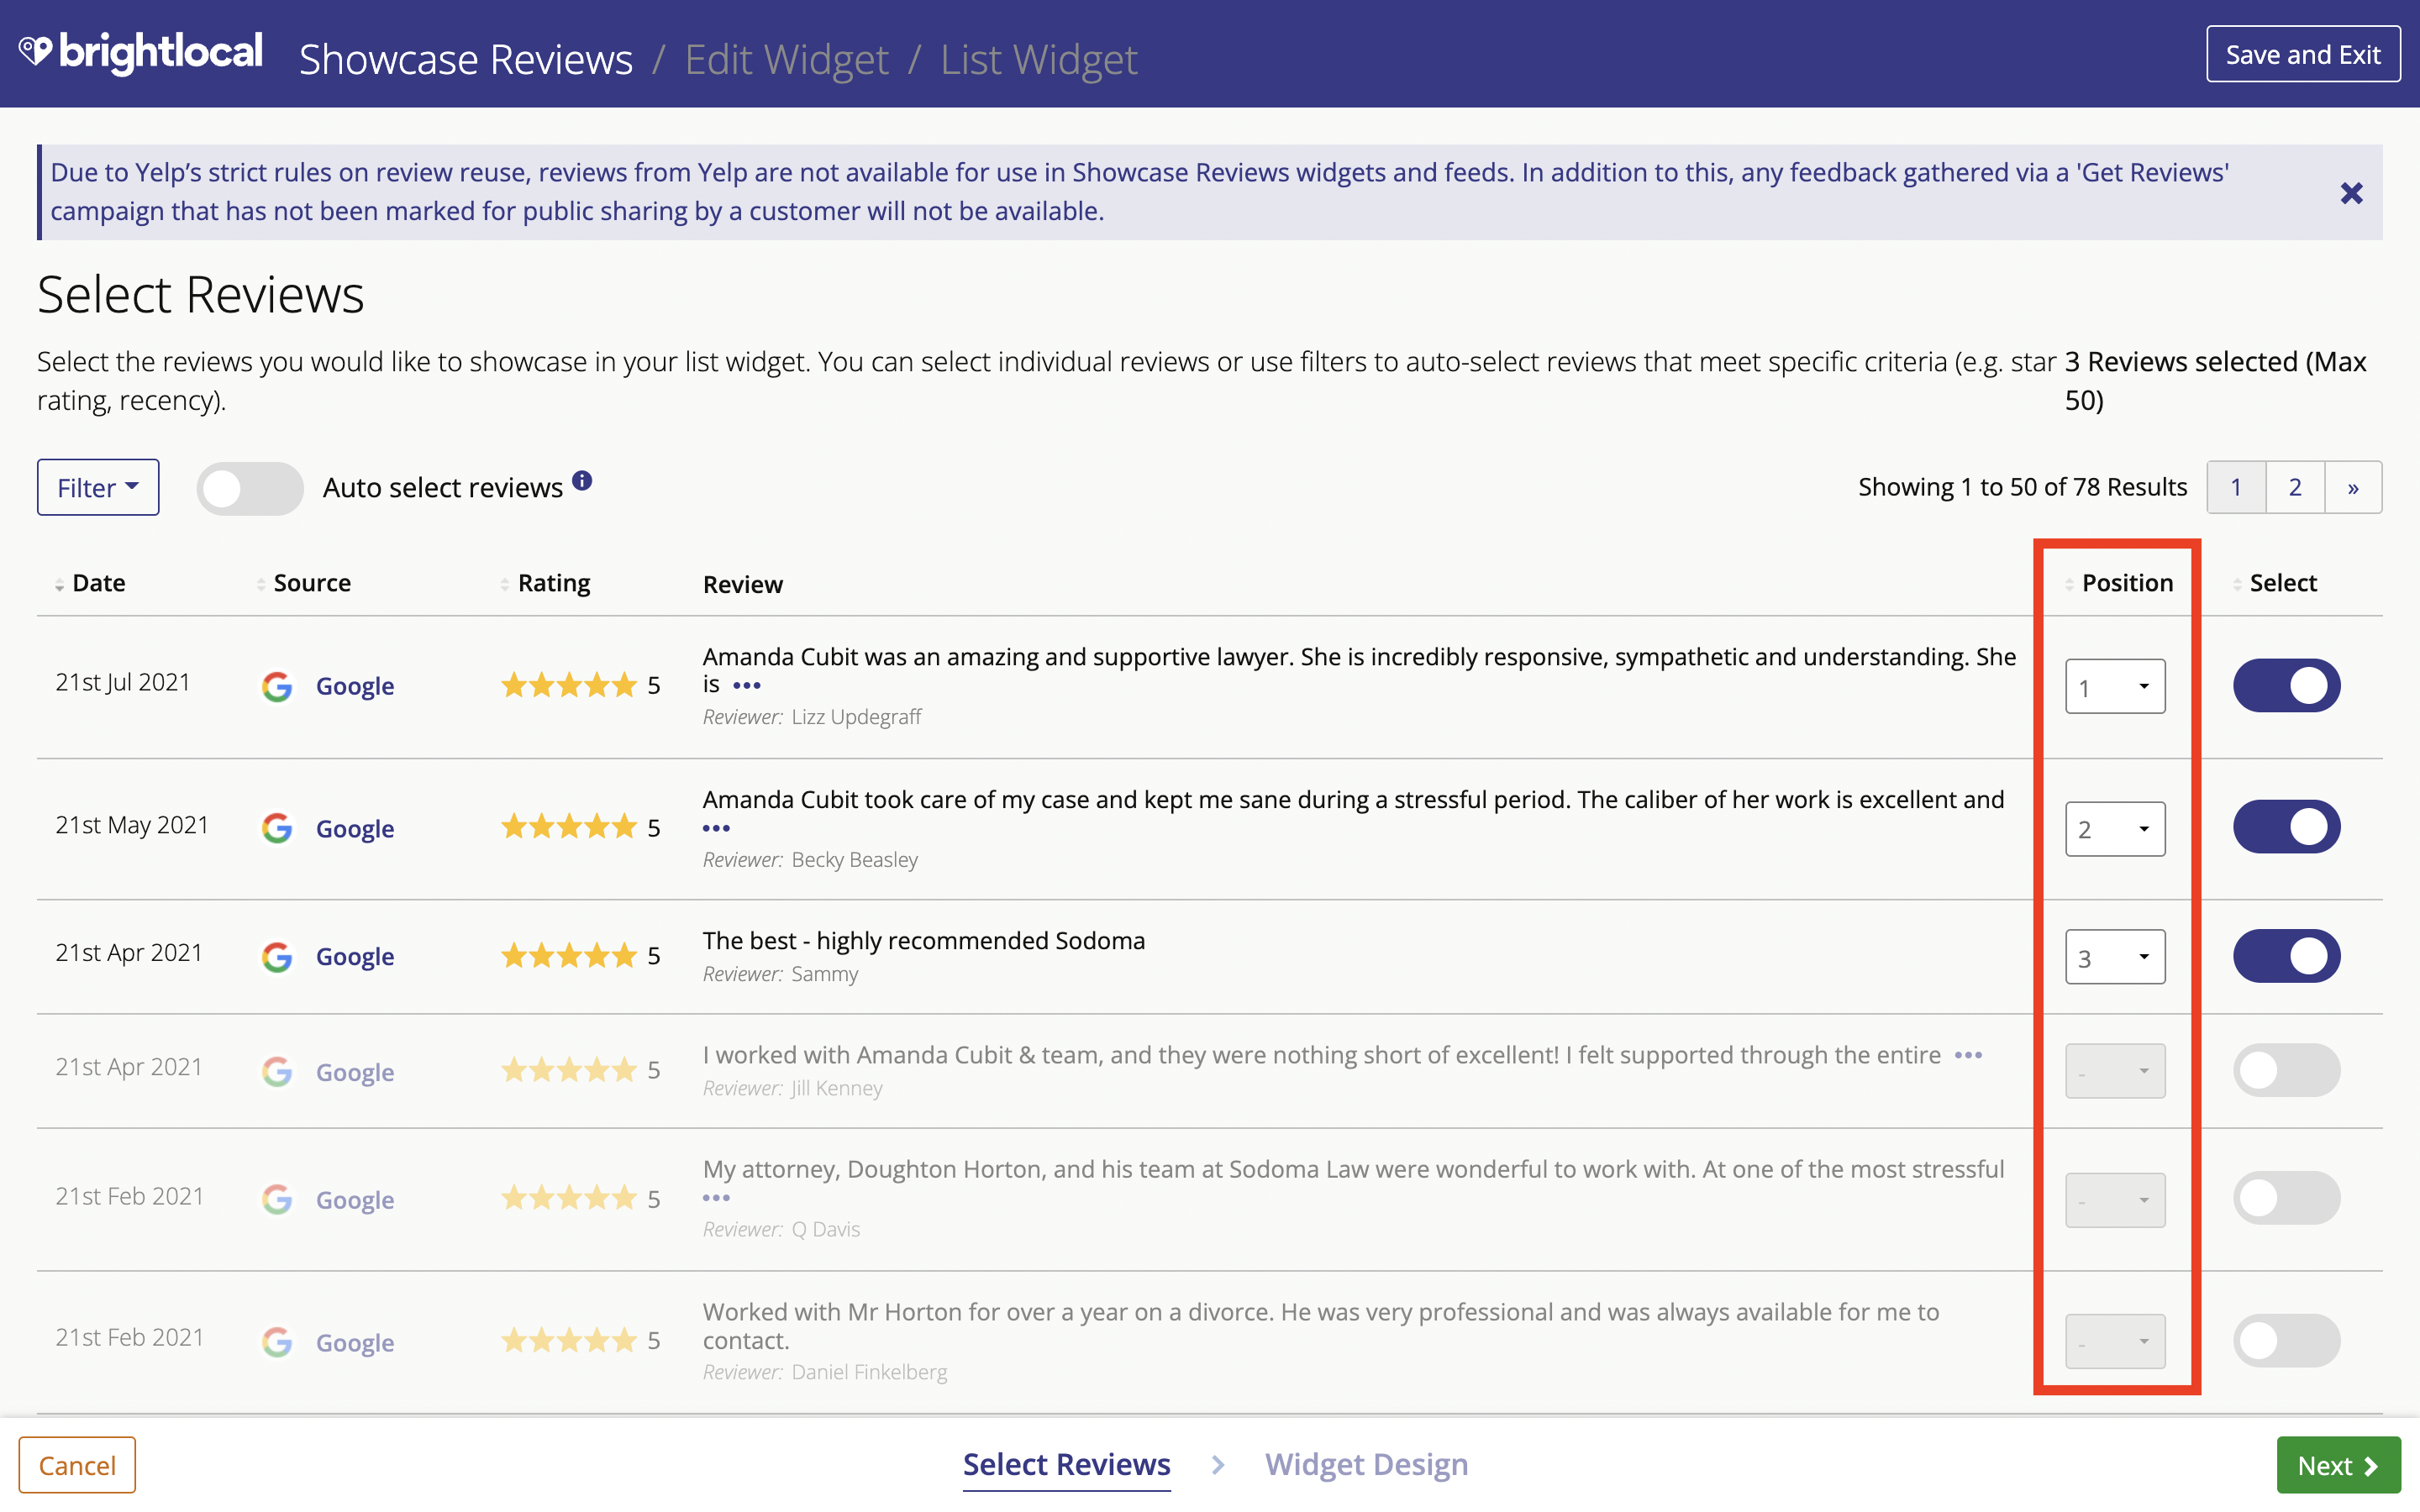Click '3 Reviews selected (Max 50)' text

coord(2215,381)
